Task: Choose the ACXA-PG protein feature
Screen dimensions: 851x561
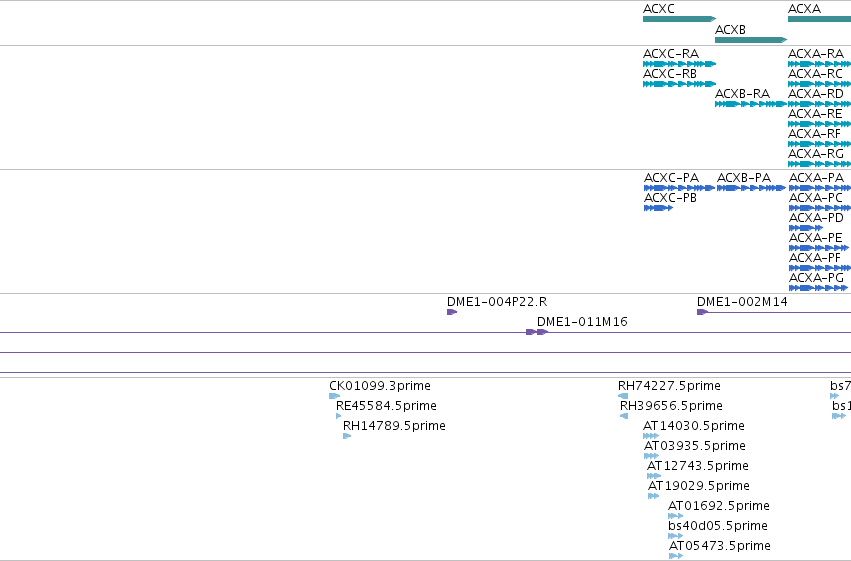Action: [818, 288]
